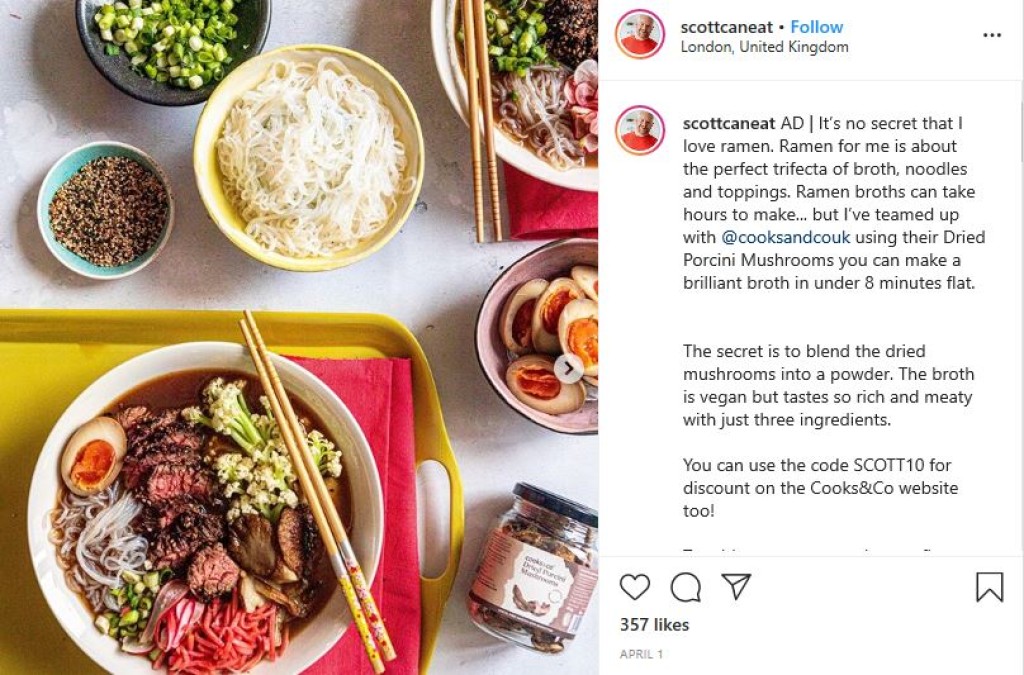Open scottcaneat username in the header

point(726,27)
